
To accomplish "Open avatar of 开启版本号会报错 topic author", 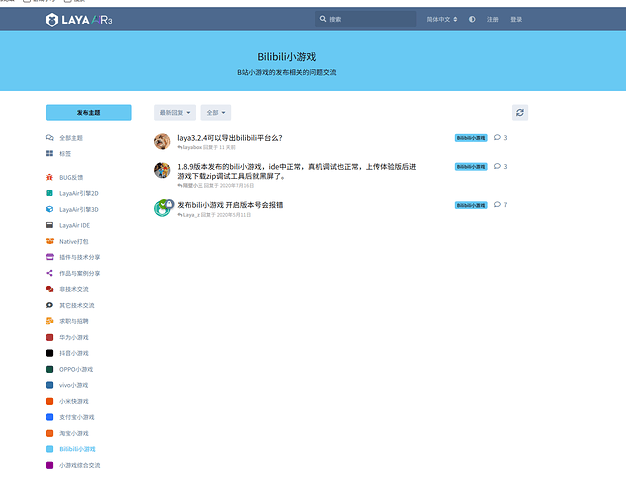I will point(162,208).
